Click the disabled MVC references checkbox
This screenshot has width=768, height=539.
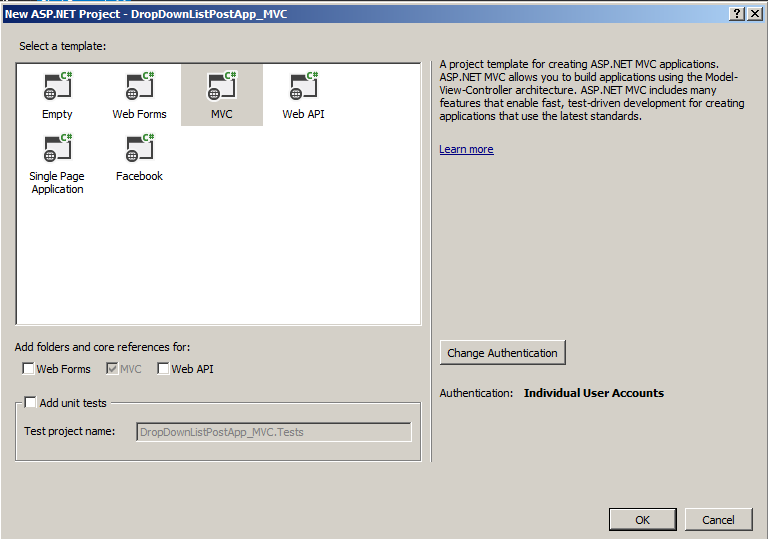112,368
